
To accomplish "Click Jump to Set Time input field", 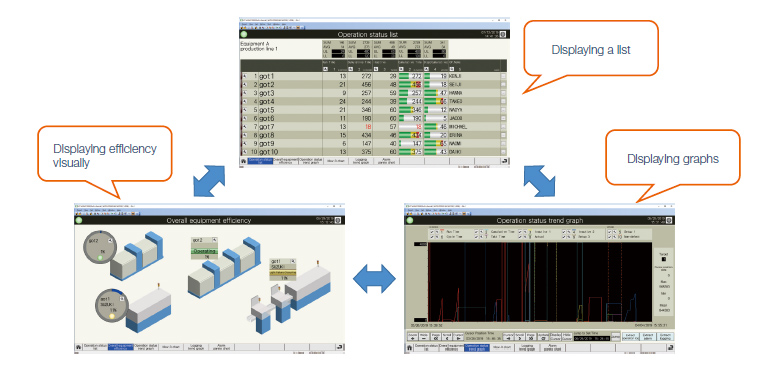I will pos(591,338).
